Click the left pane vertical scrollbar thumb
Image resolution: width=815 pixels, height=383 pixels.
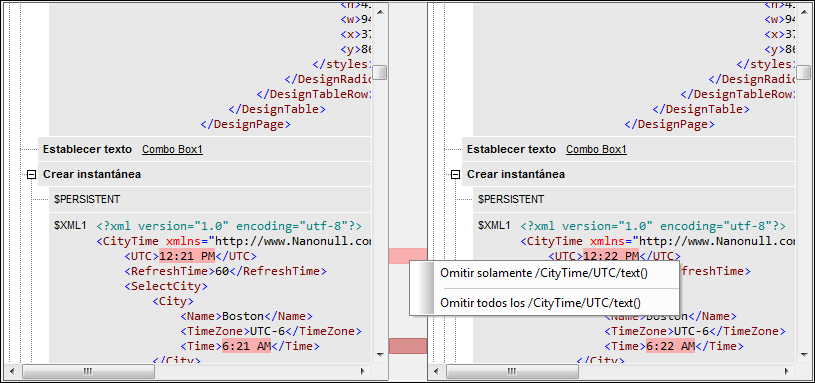(380, 72)
